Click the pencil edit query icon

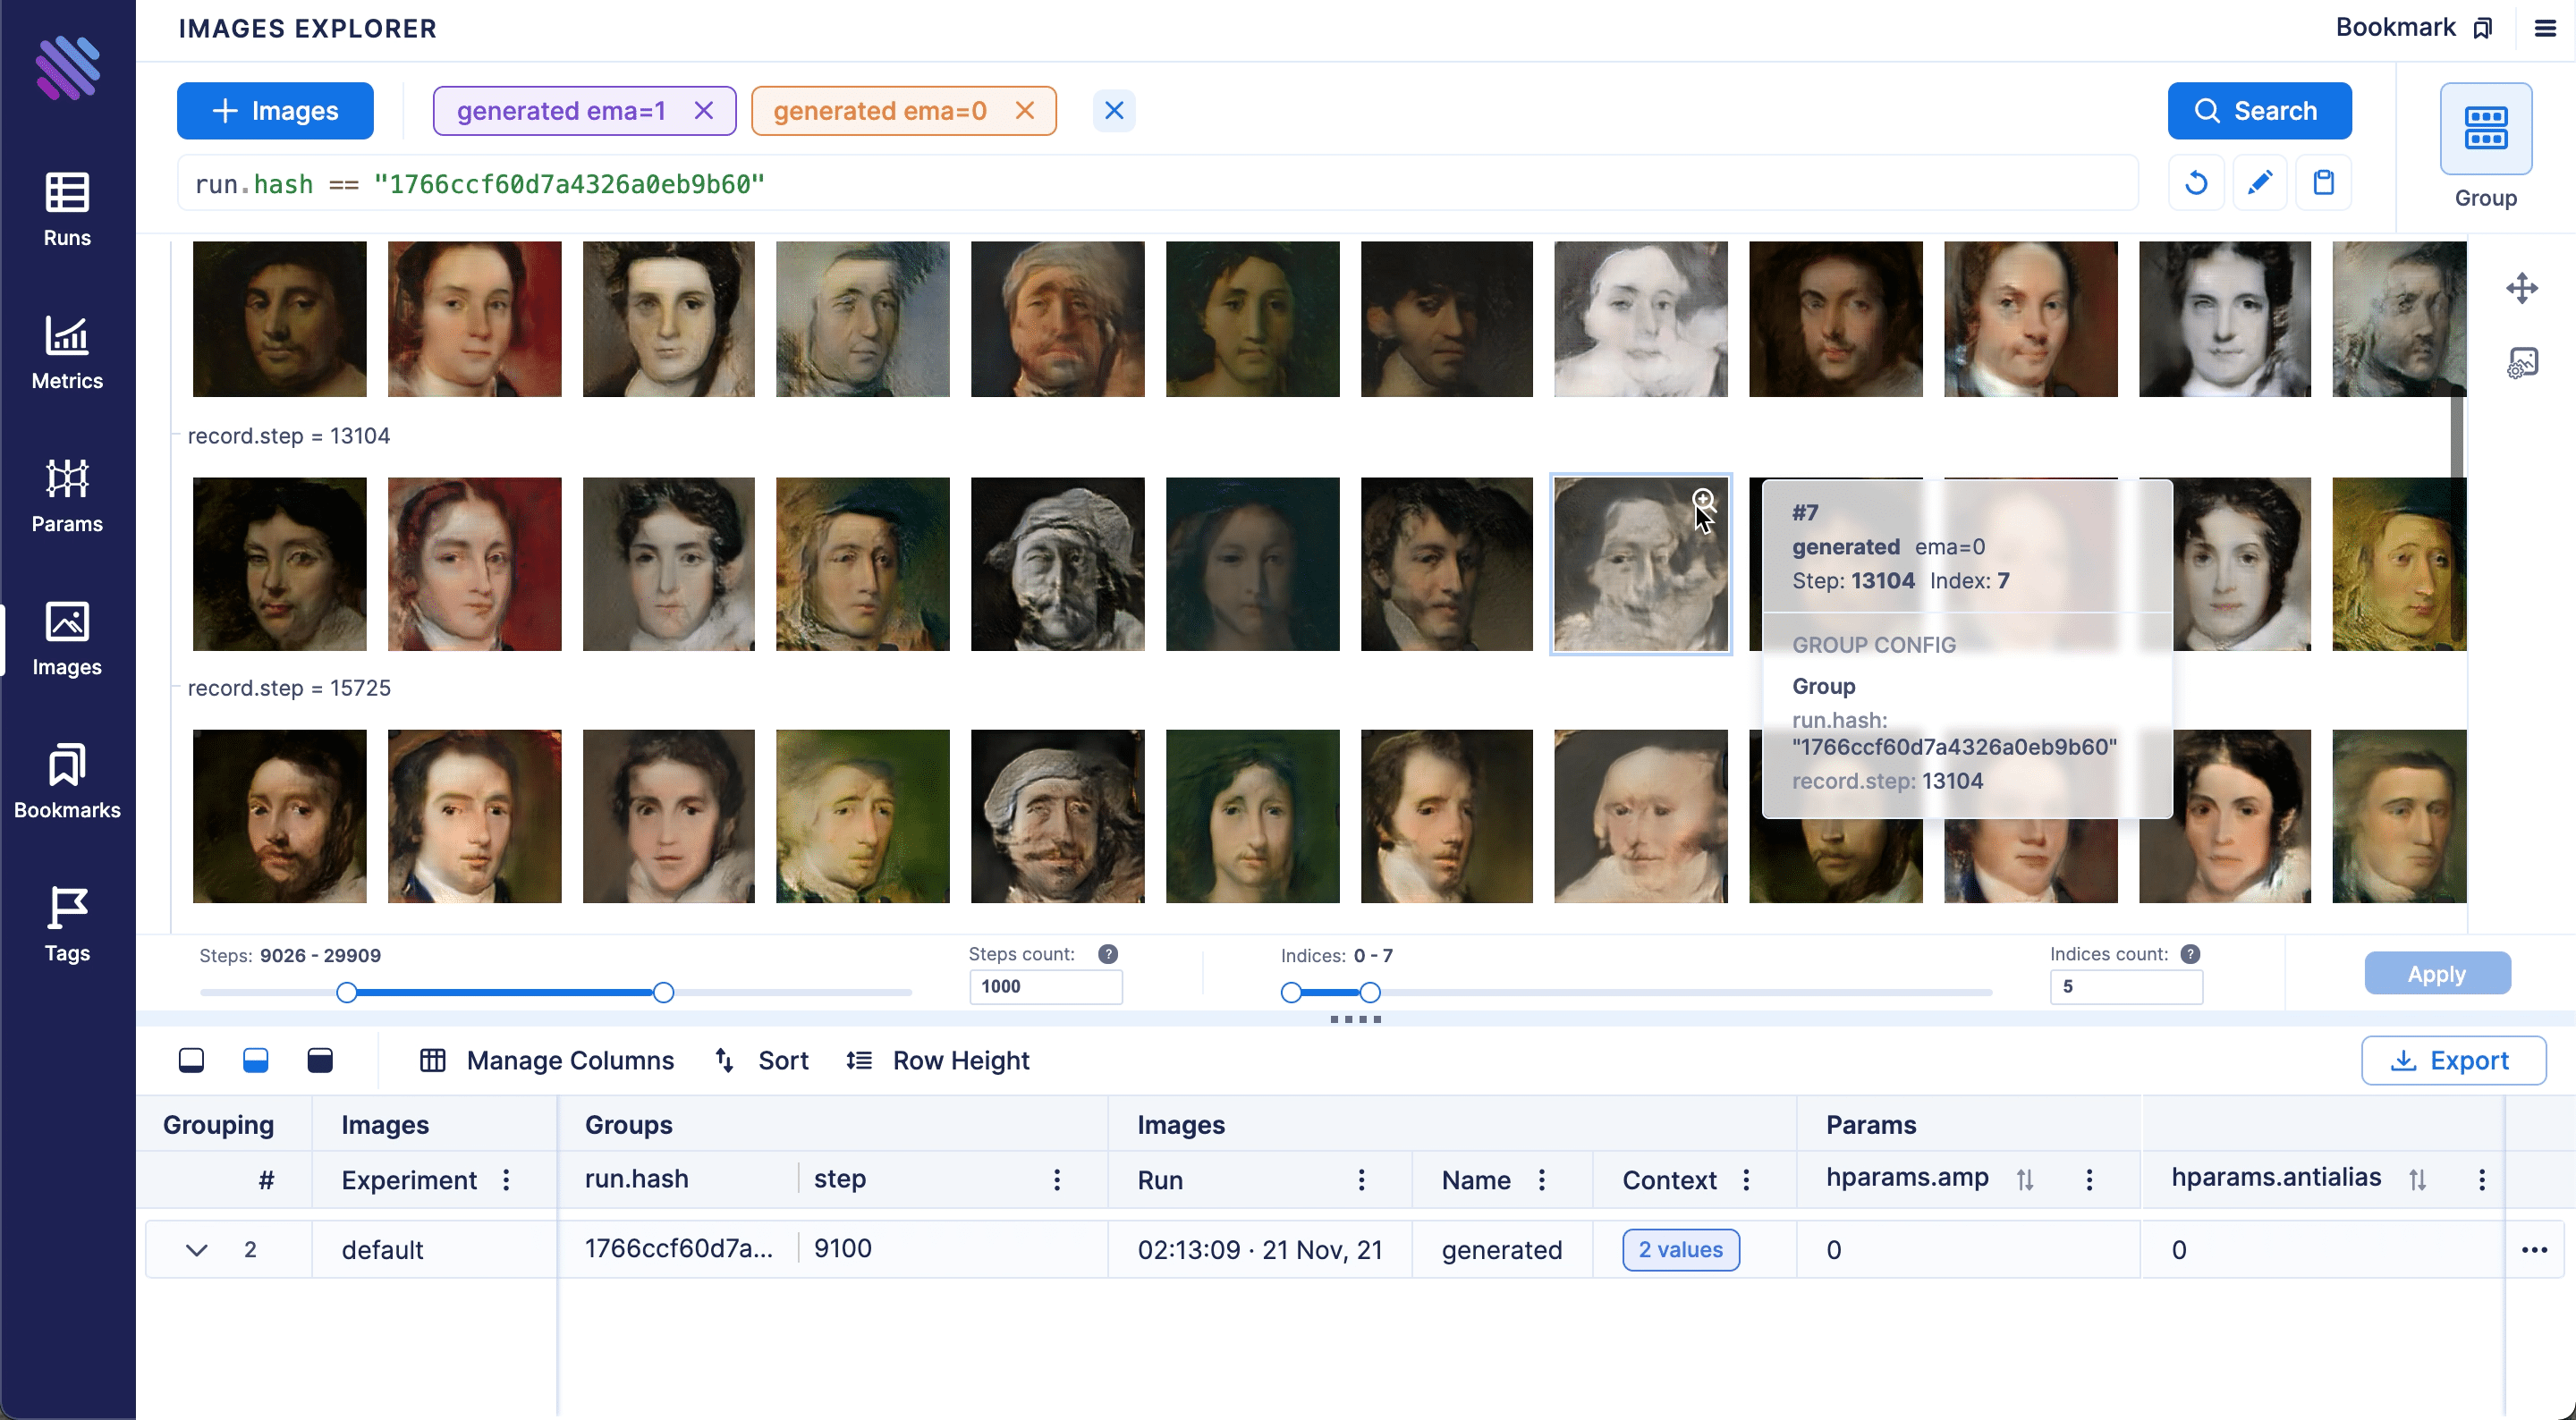click(x=2259, y=183)
